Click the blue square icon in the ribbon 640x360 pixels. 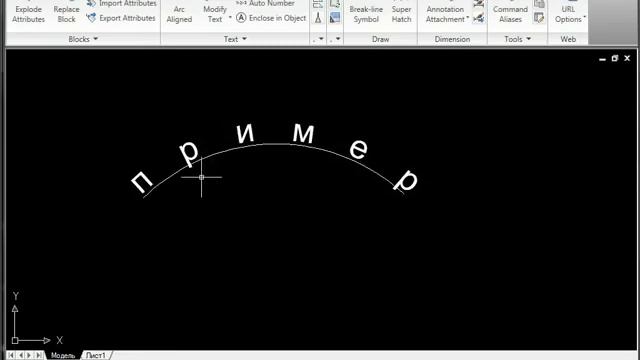coord(335,18)
